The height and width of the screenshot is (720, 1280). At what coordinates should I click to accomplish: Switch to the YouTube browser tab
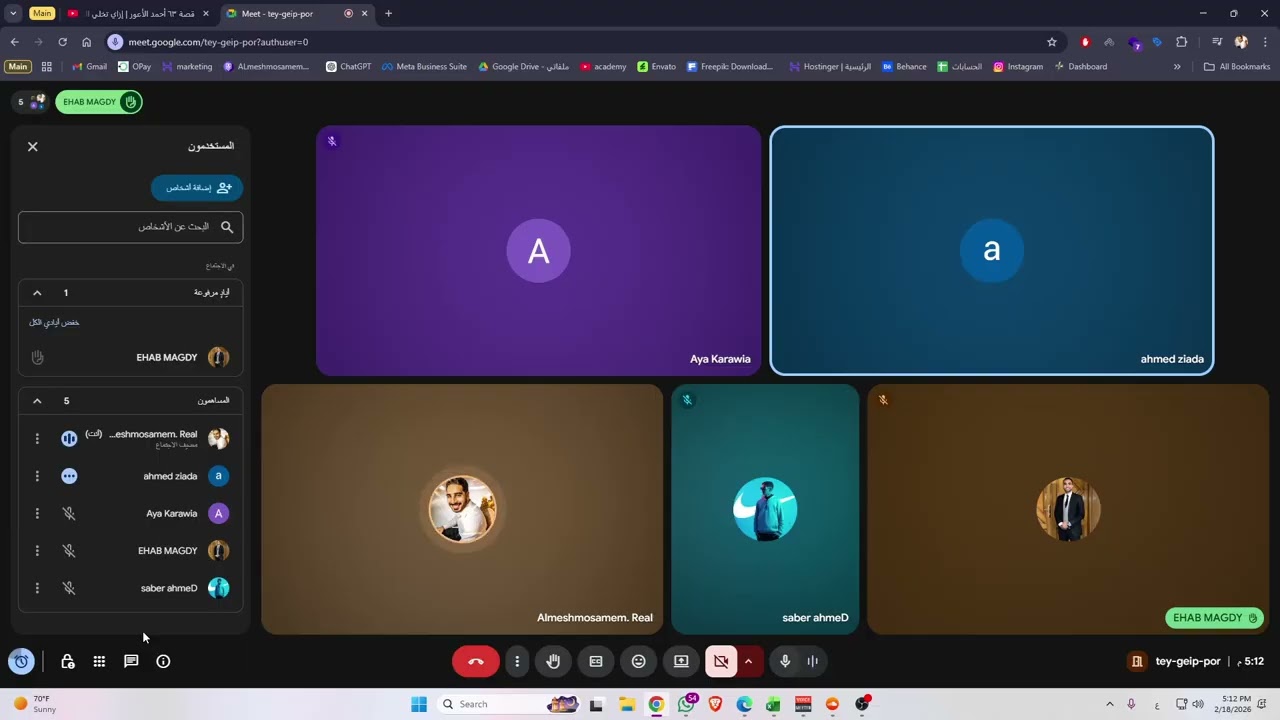pyautogui.click(x=137, y=14)
